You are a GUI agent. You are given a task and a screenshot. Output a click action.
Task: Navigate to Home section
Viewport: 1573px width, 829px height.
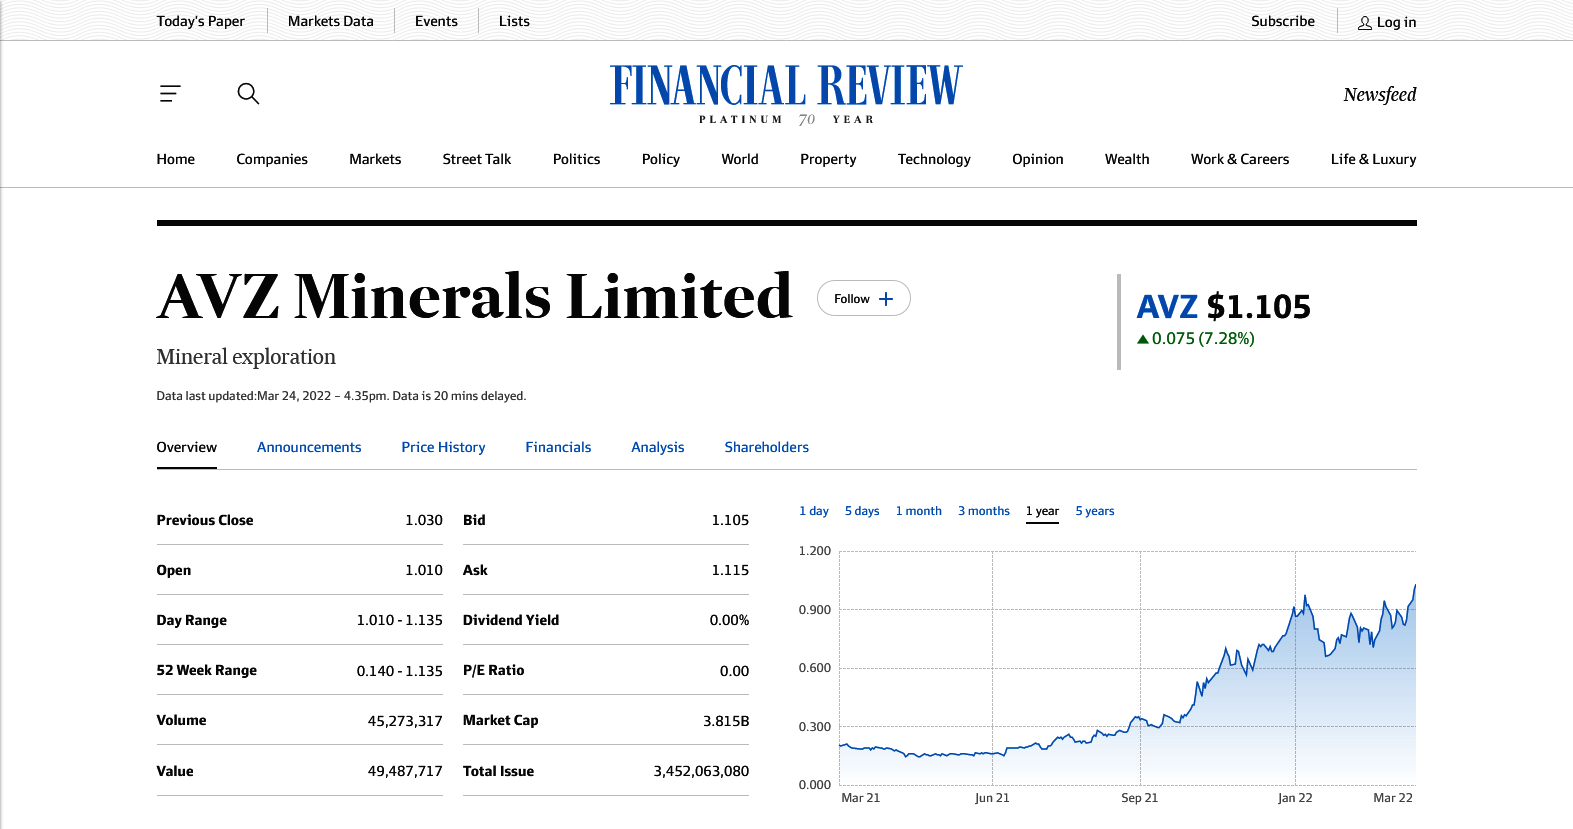point(176,159)
